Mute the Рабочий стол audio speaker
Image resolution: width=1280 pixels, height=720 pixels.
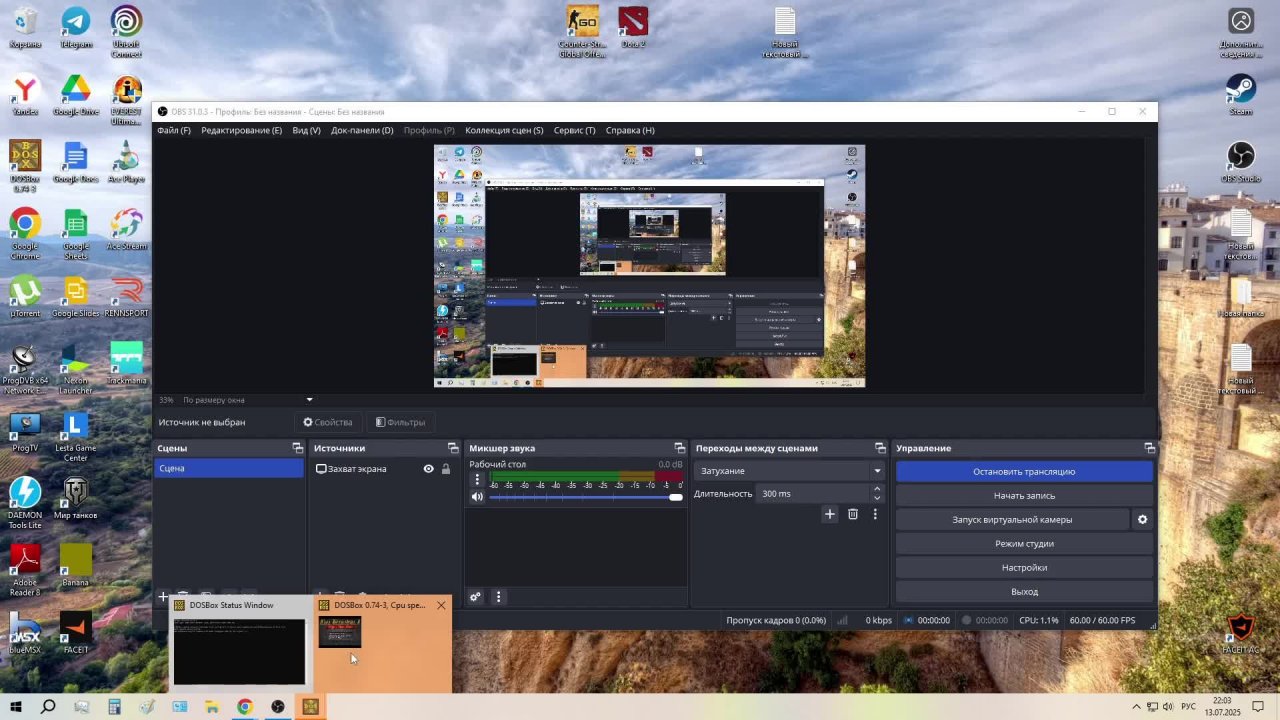point(477,497)
